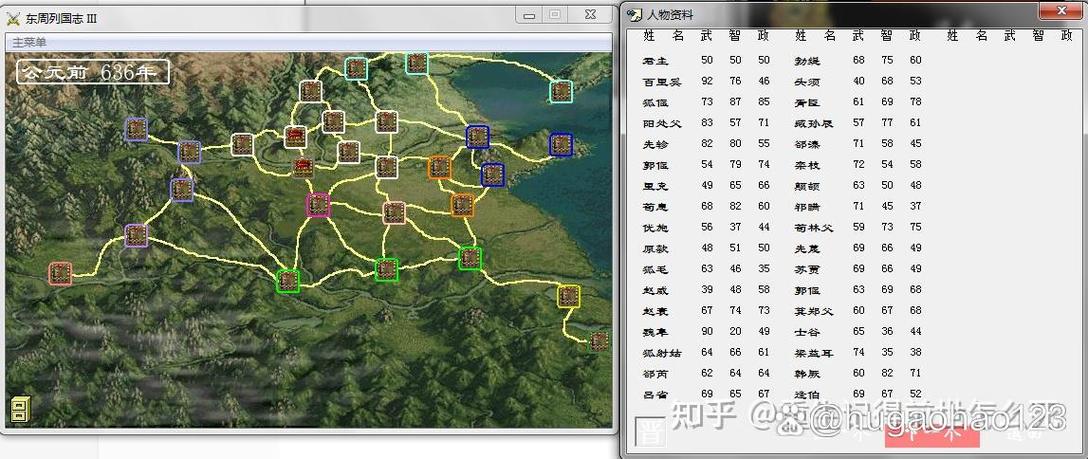Select character 先轸 in the list

[654, 145]
